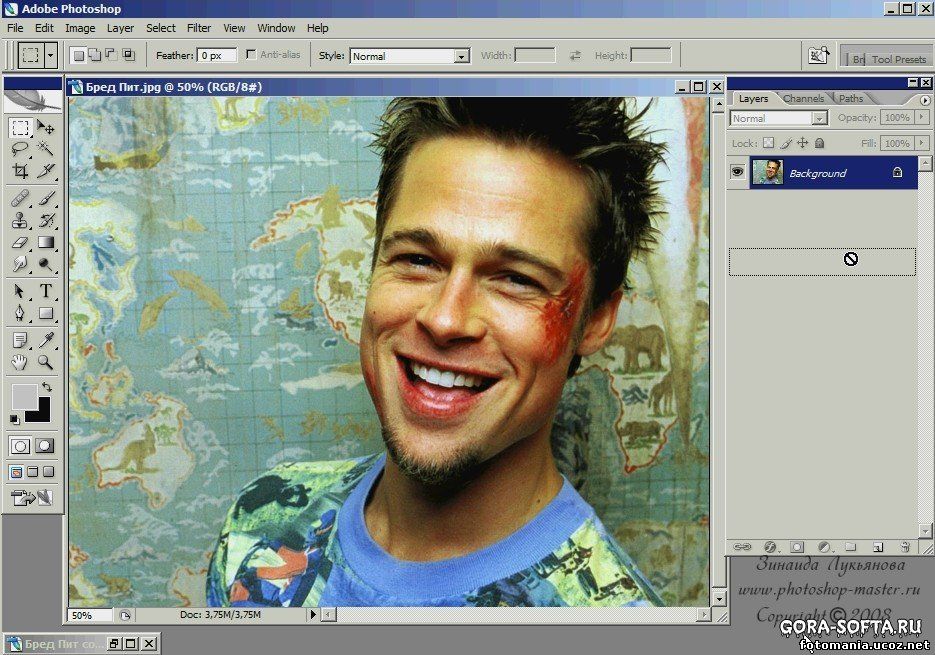The height and width of the screenshot is (655, 935).
Task: Enable the Anti-alias checkbox
Action: pyautogui.click(x=251, y=55)
